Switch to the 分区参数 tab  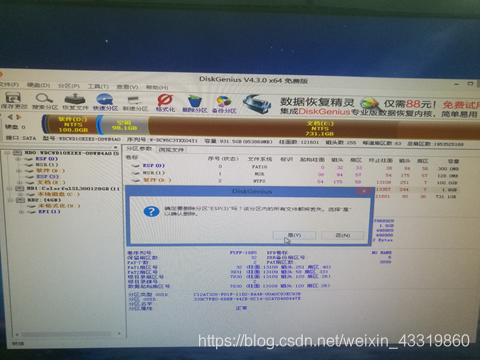(139, 149)
